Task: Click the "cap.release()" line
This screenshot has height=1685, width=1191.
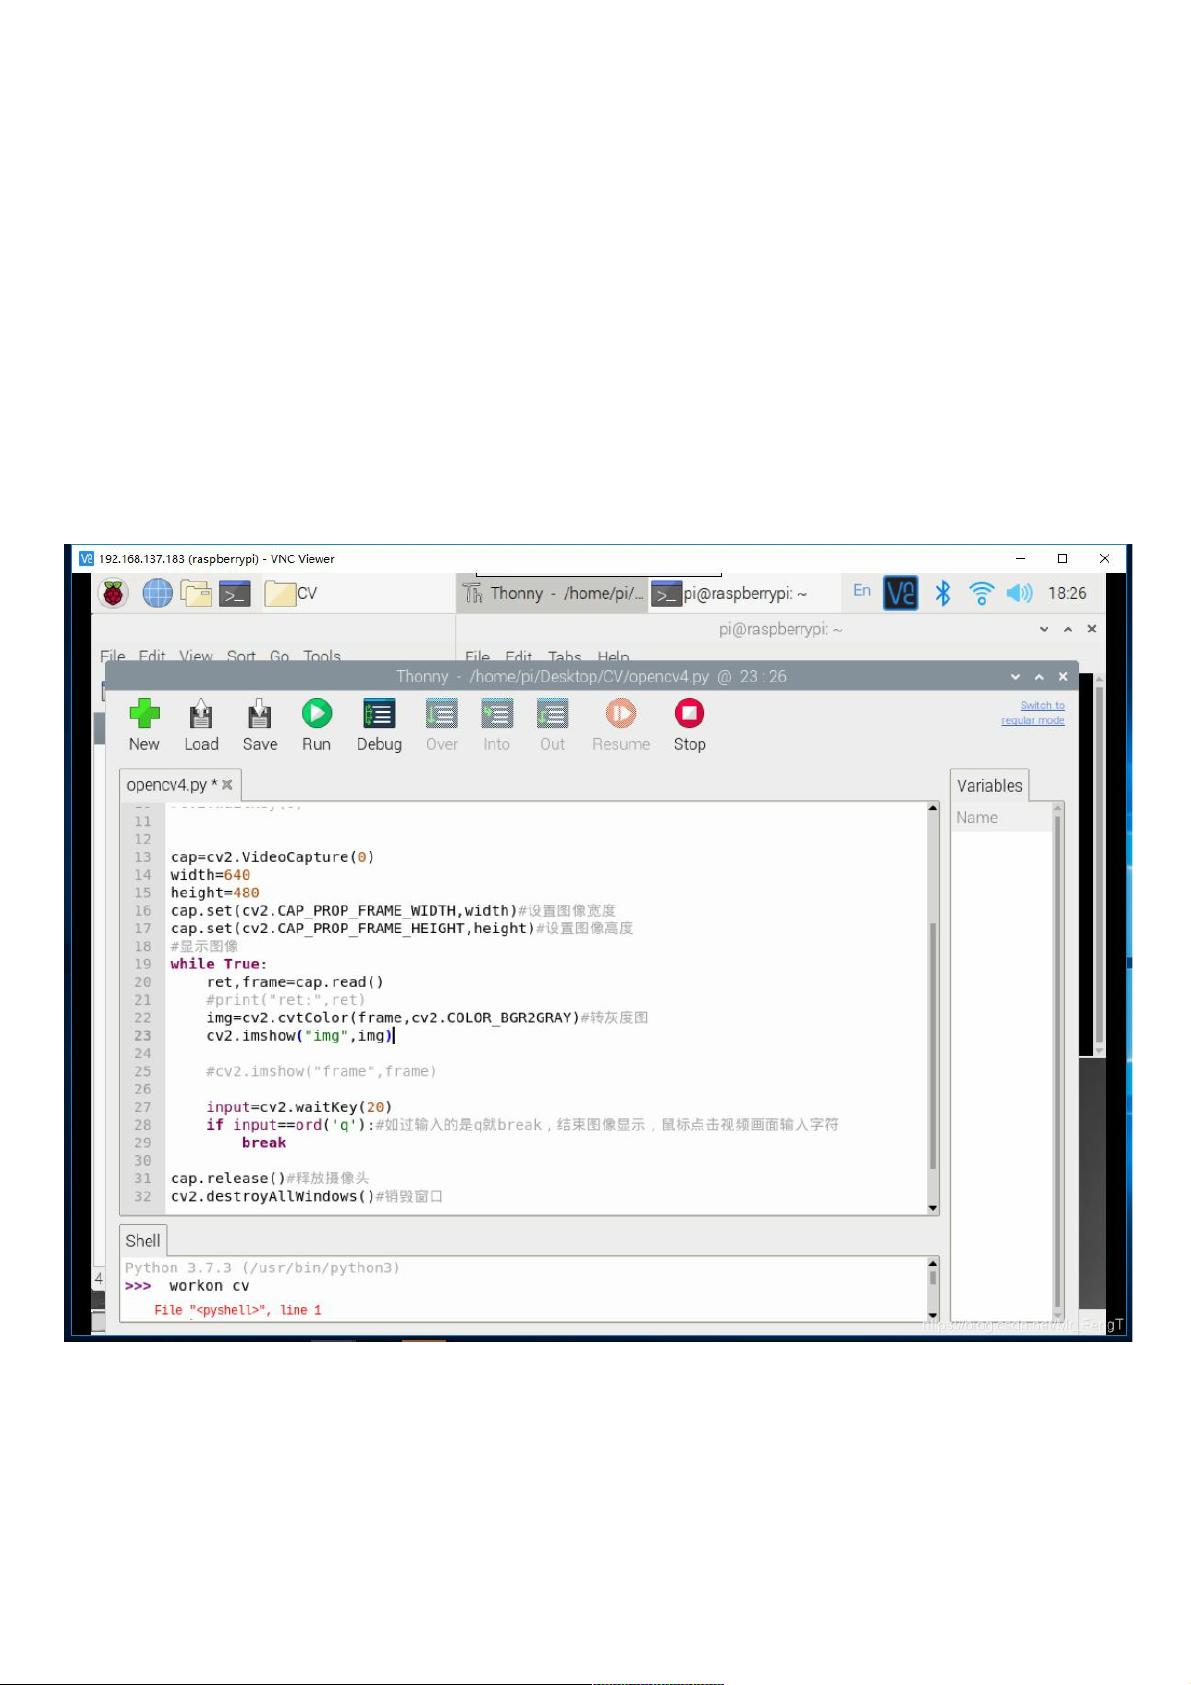Action: [x=270, y=1179]
